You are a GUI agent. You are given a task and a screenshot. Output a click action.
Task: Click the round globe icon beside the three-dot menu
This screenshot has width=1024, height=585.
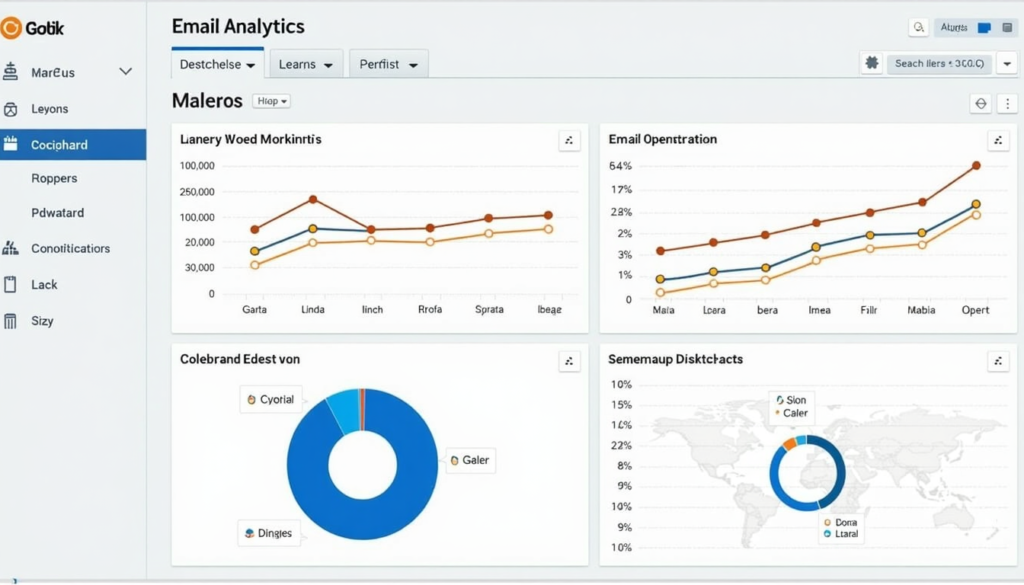point(980,103)
